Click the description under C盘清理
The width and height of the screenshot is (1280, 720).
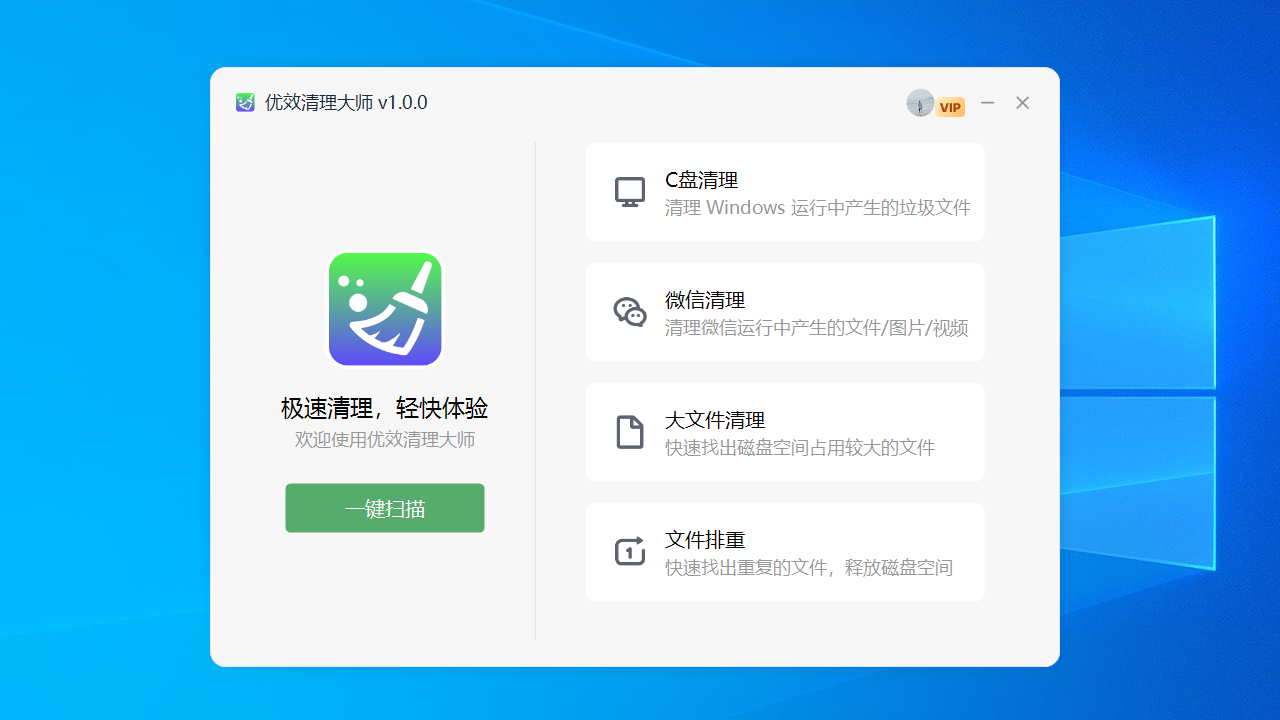coord(817,207)
